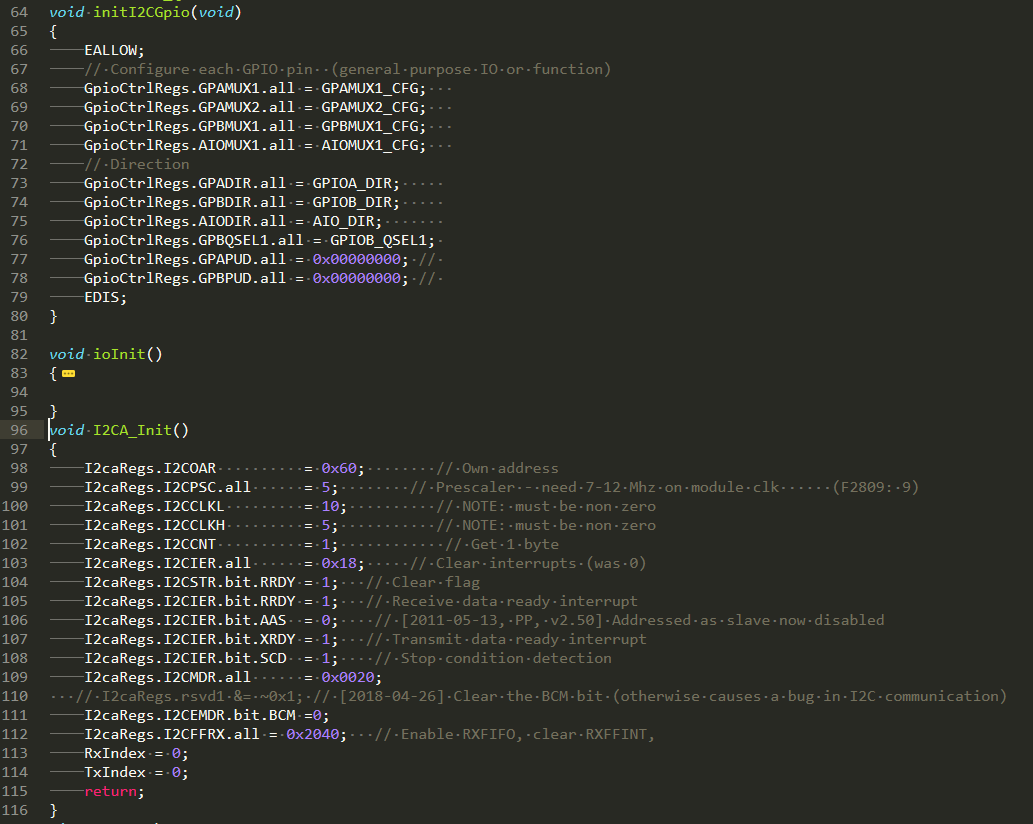The image size is (1033, 824).
Task: Place cursor on initI2CGpio function name
Action: (146, 12)
